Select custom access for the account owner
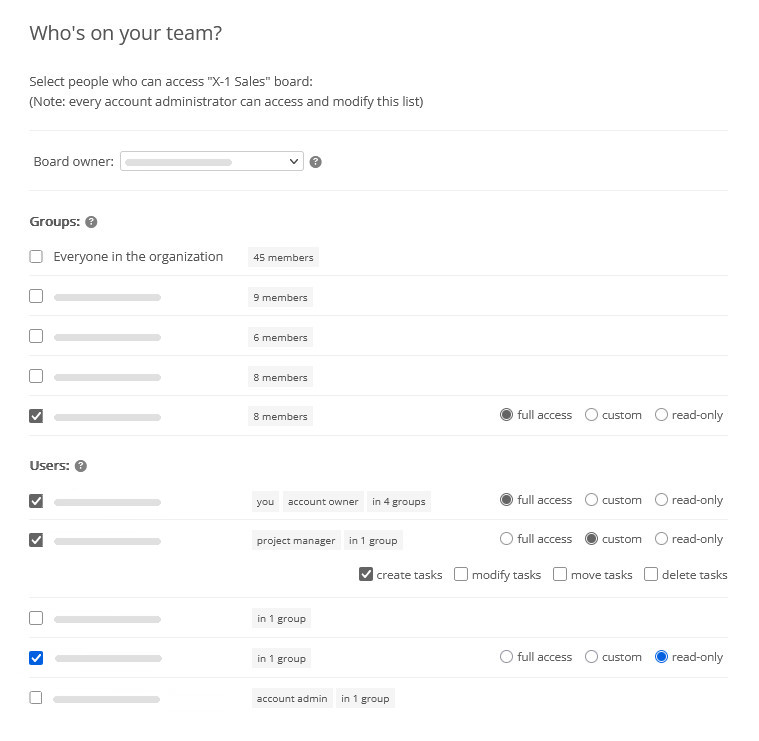759x741 pixels. point(591,500)
